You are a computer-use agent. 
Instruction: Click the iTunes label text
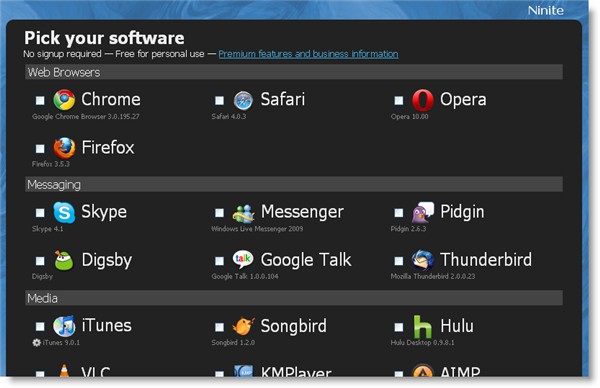(x=107, y=326)
